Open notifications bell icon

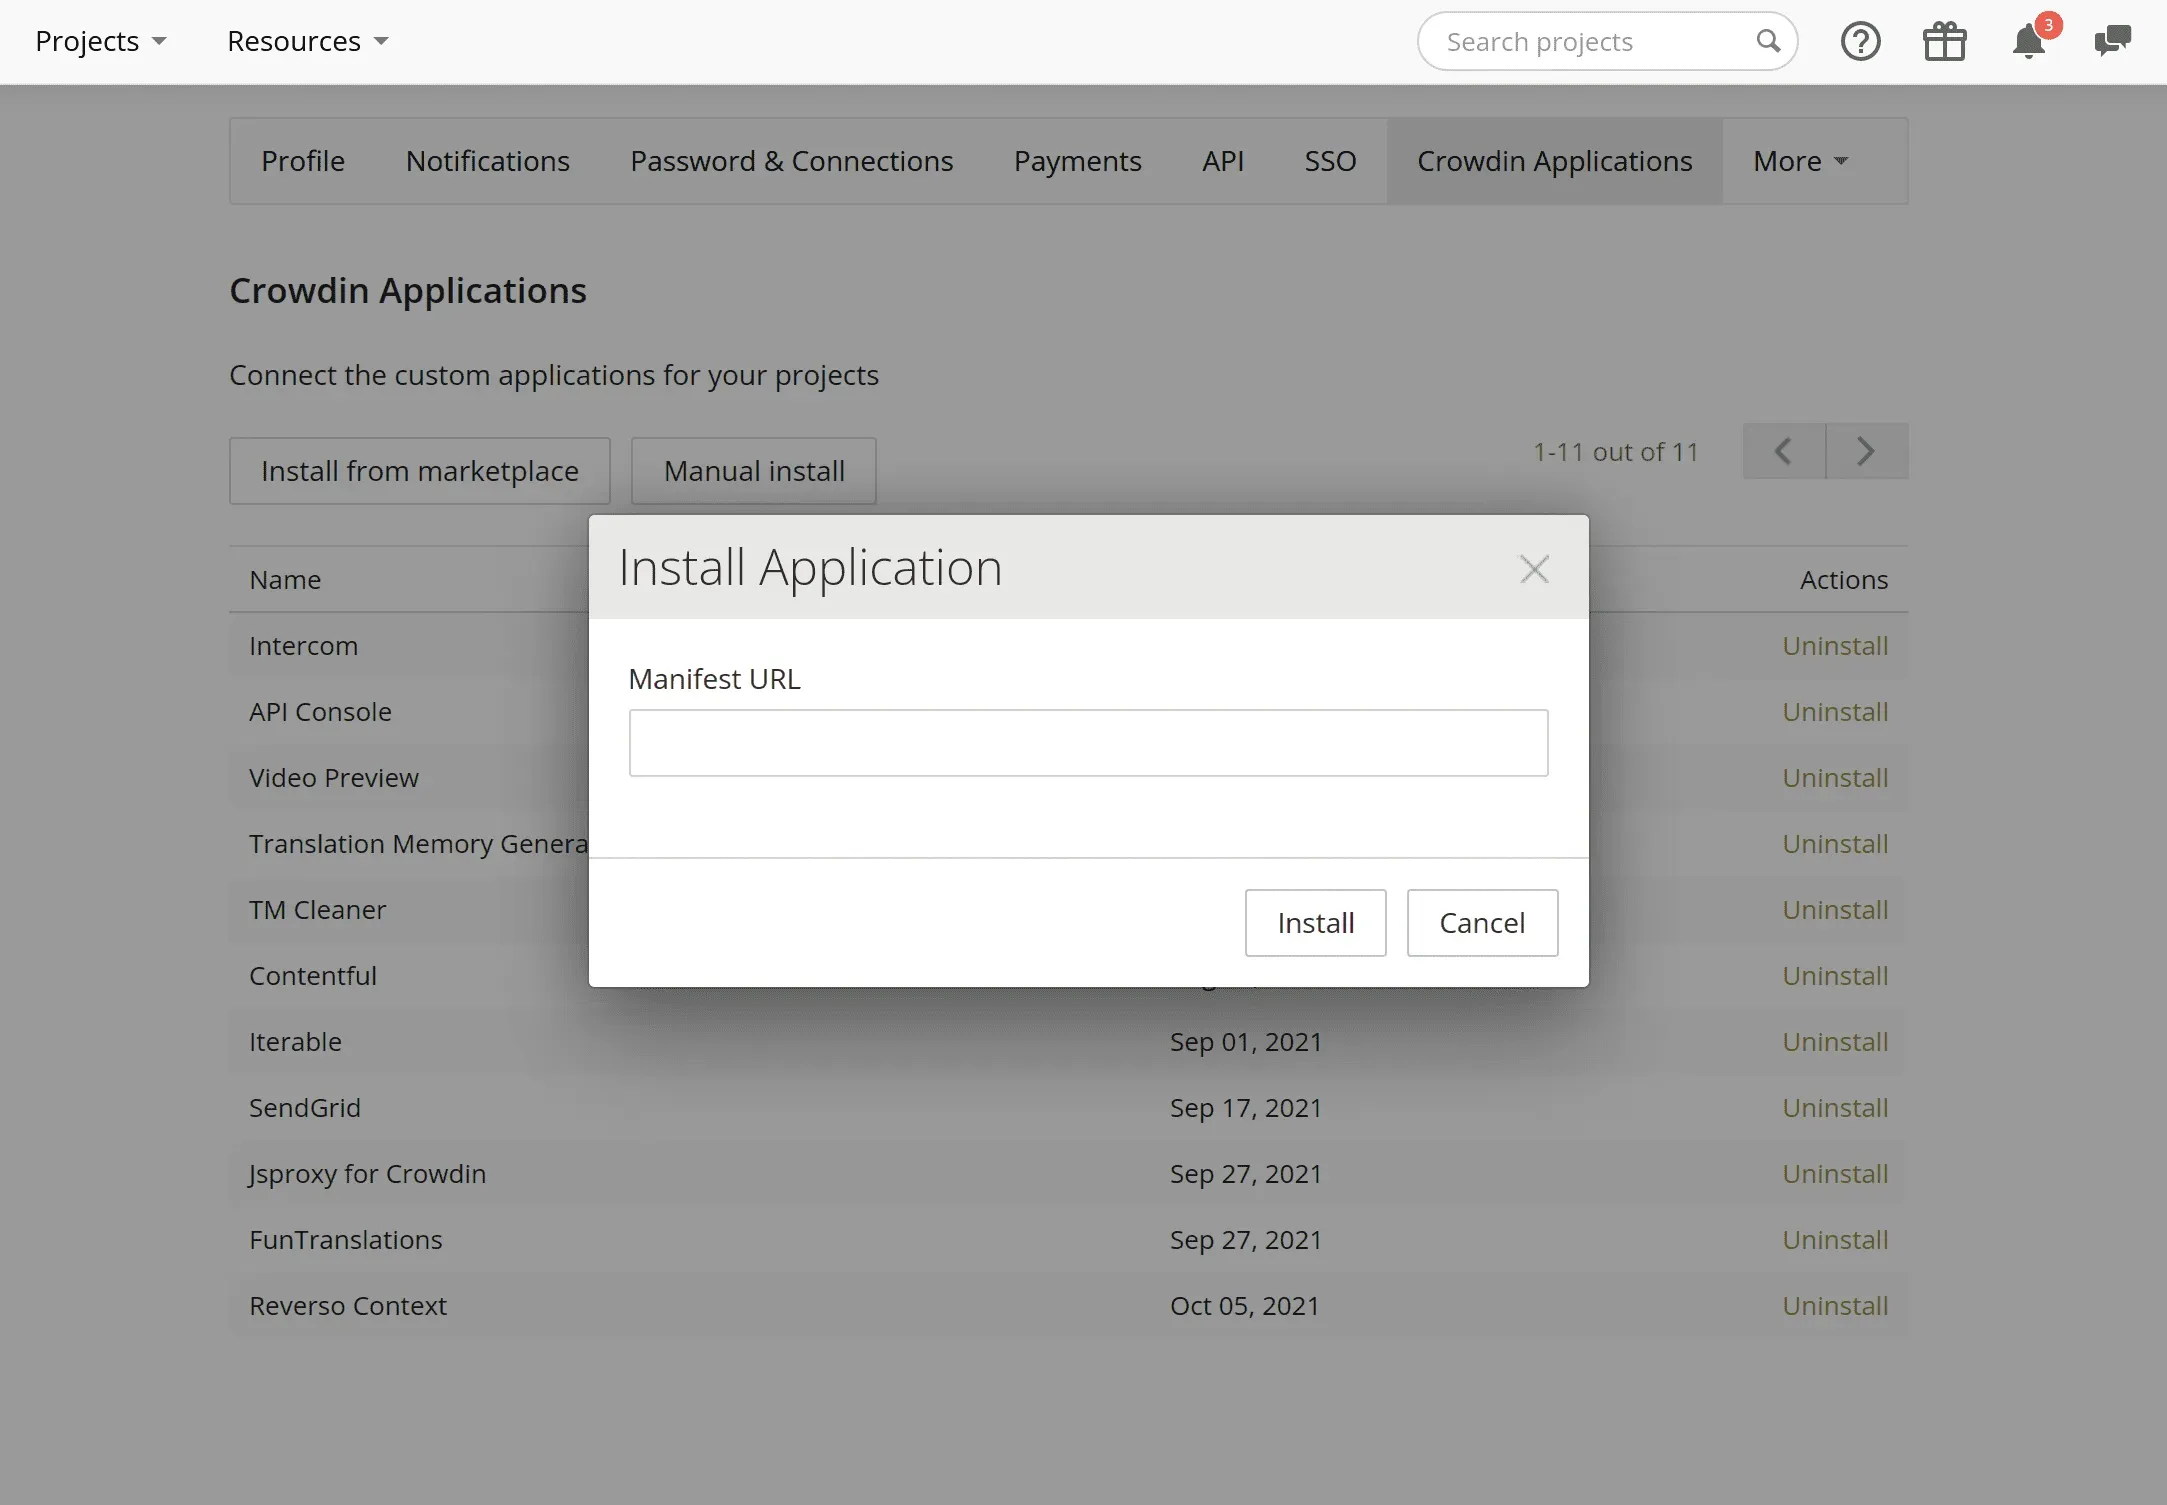(2029, 42)
